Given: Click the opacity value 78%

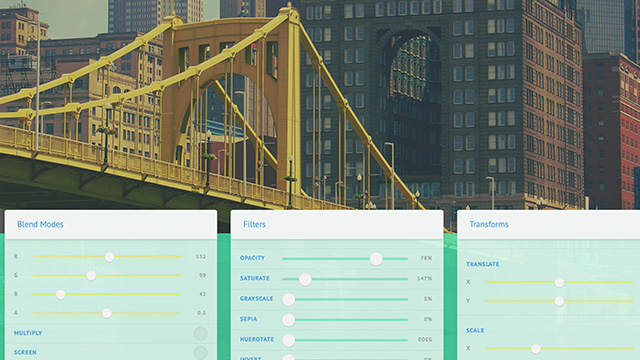Looking at the screenshot, I should tap(426, 258).
